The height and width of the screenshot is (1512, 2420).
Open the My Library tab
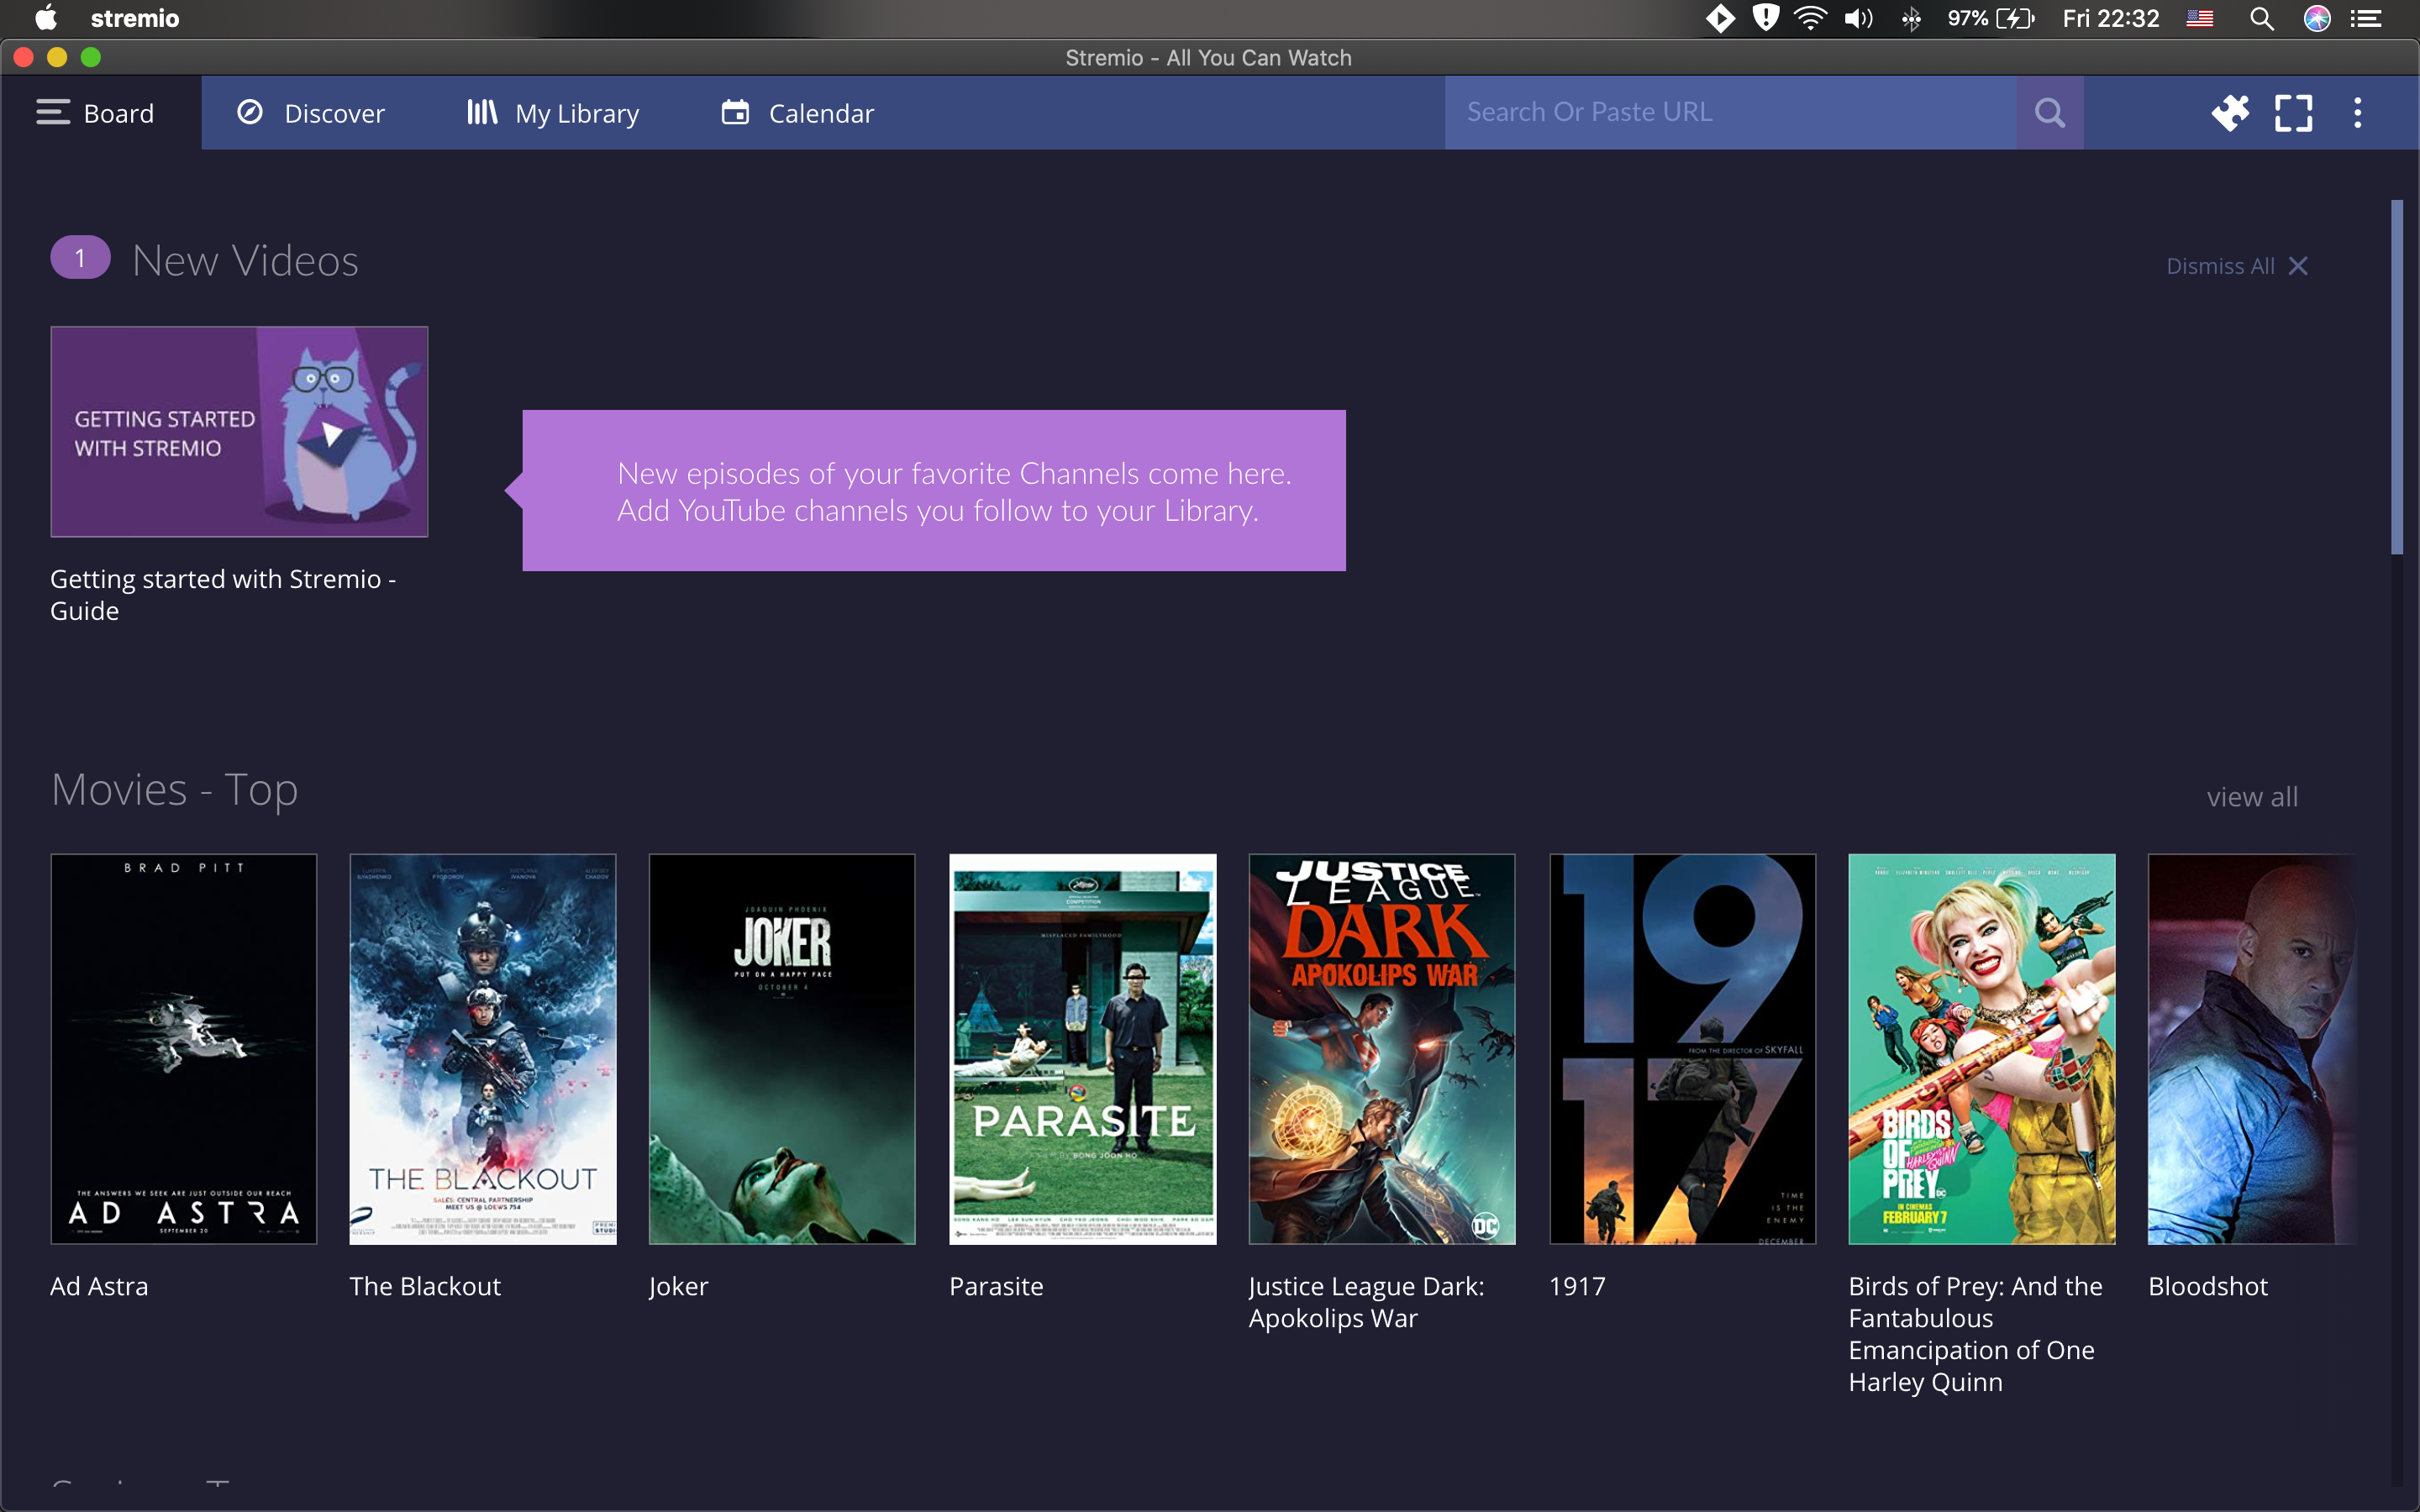click(x=553, y=113)
